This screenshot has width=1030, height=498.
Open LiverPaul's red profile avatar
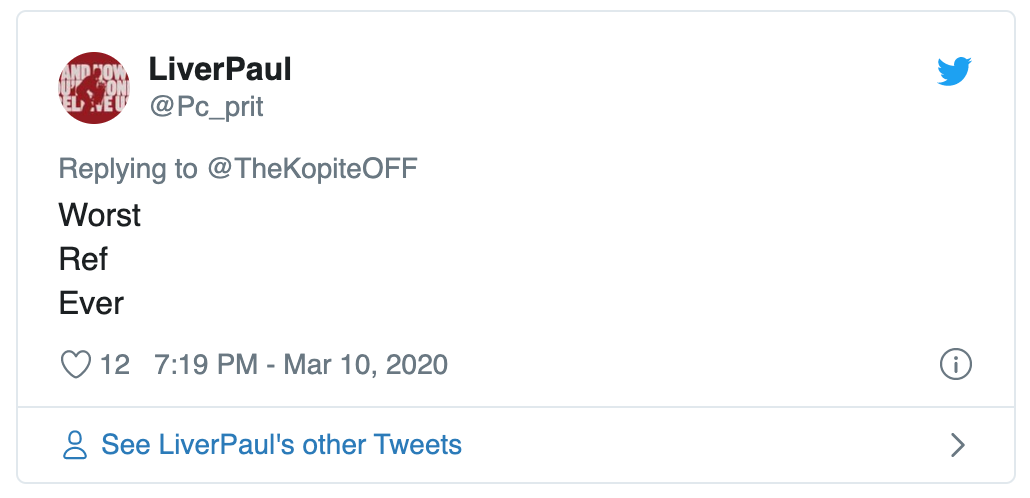(94, 87)
